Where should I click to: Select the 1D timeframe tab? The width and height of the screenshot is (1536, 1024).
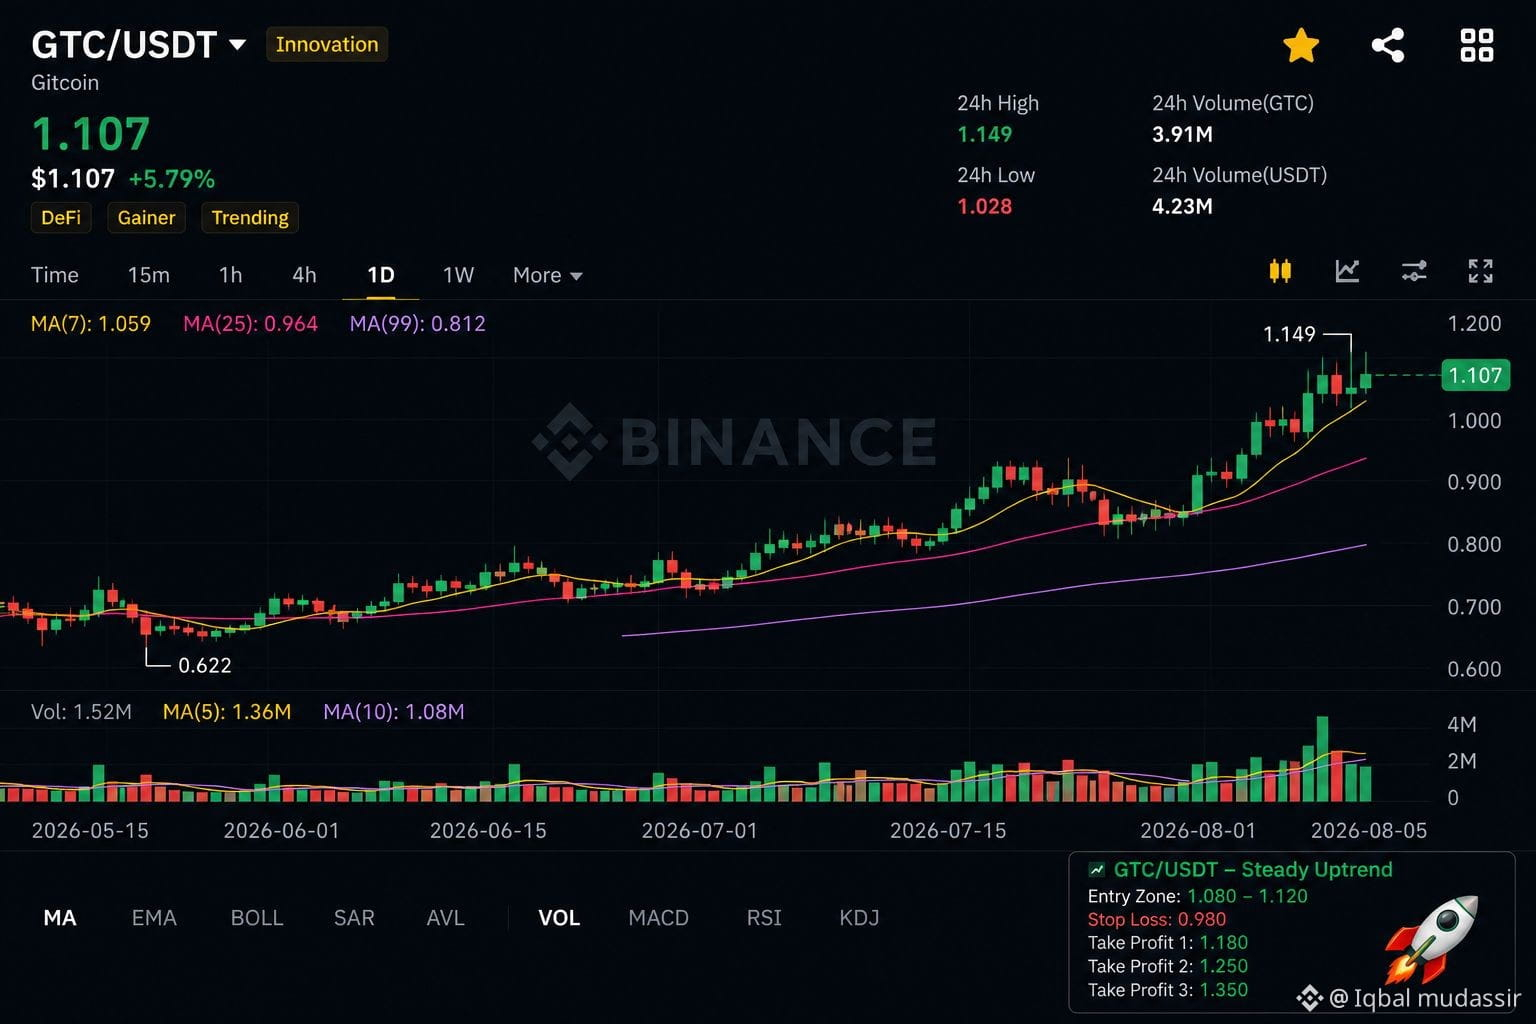pos(381,275)
